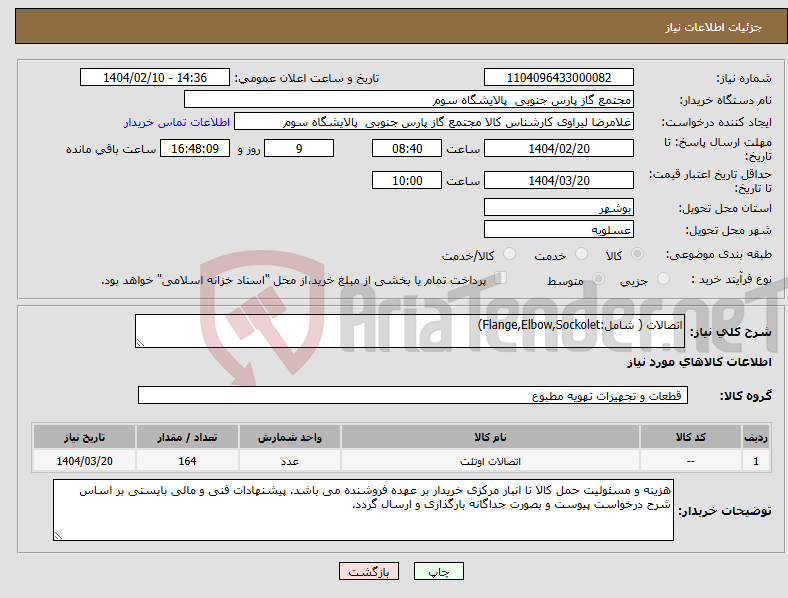Click delivery city field عسلویه

[558, 230]
